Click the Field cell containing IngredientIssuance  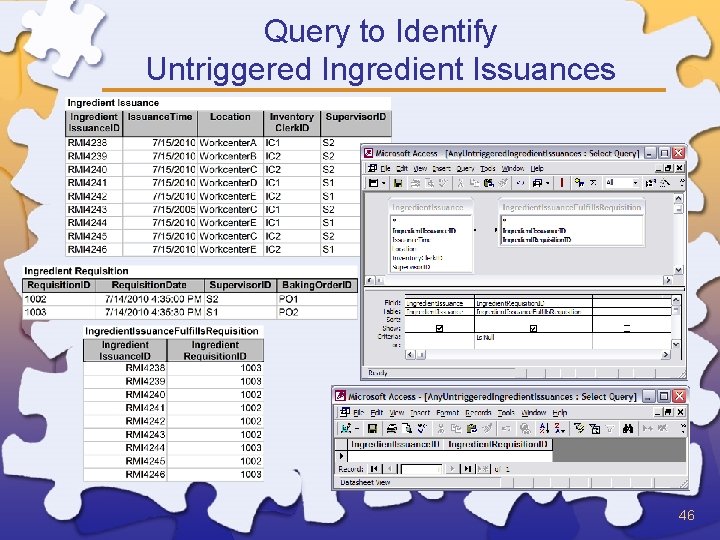pos(439,303)
